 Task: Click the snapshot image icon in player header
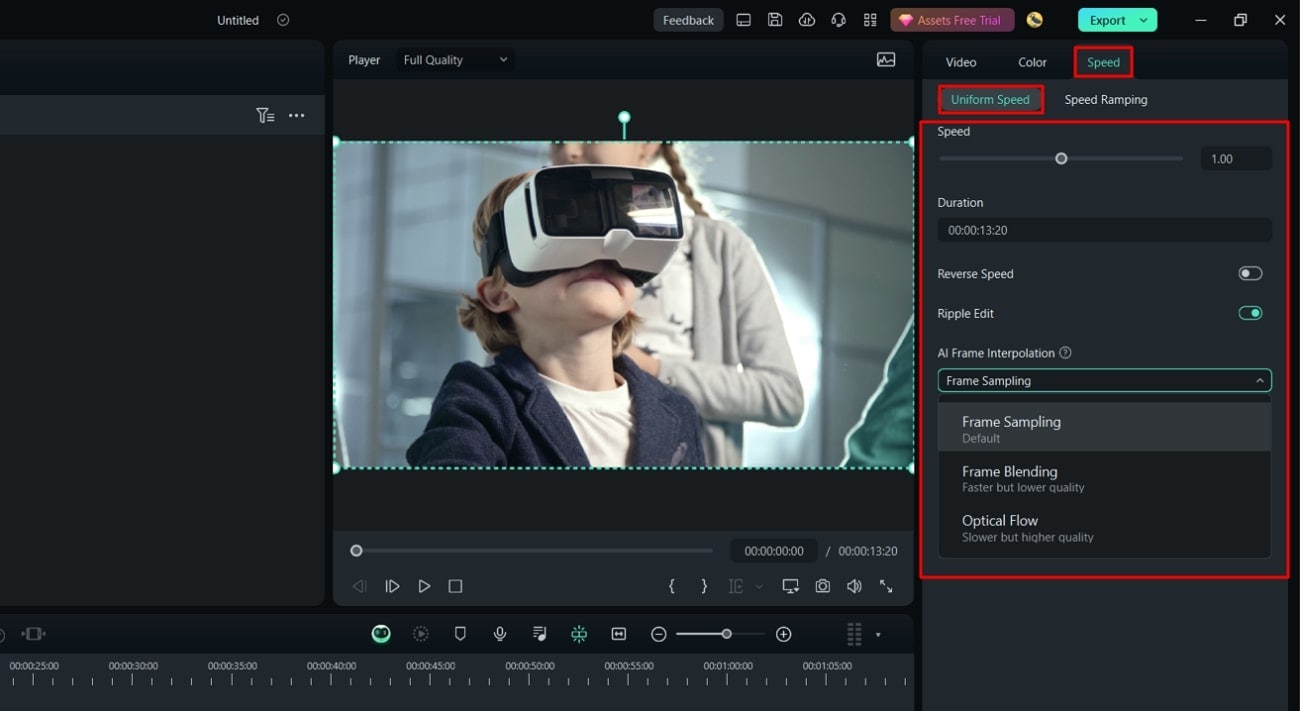tap(886, 60)
